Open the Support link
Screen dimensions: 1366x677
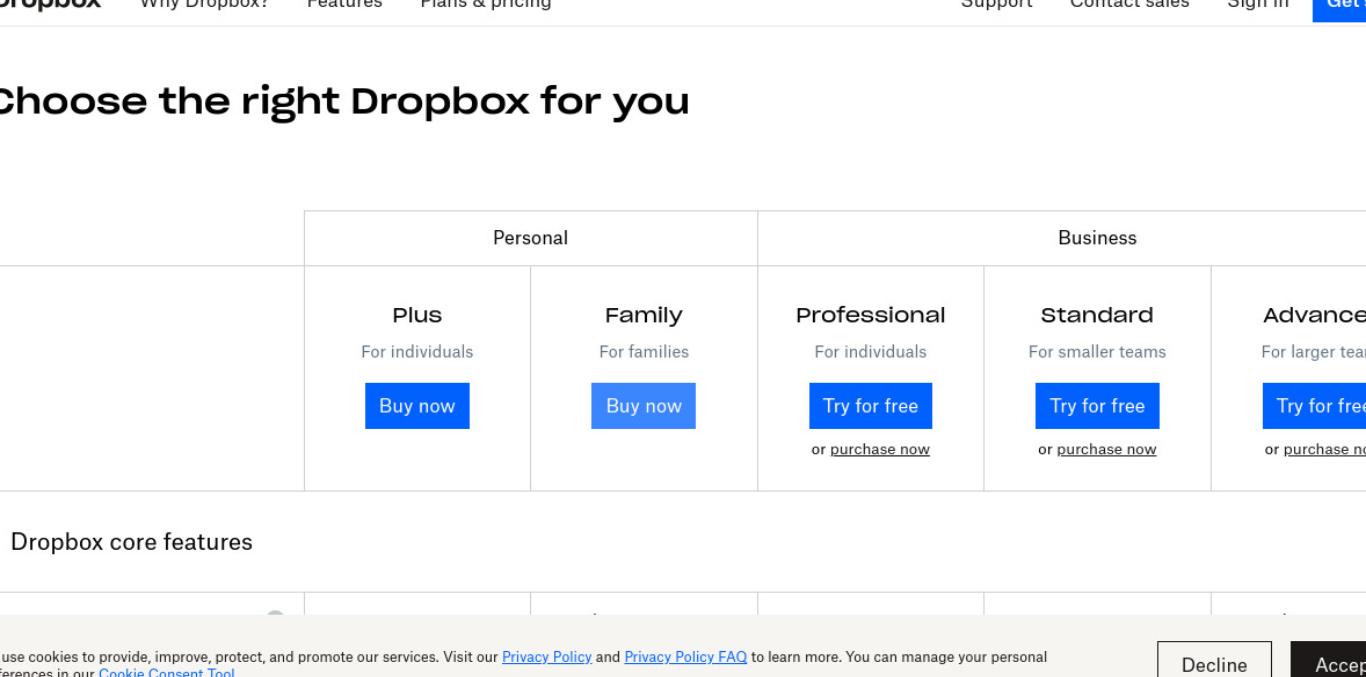996,4
